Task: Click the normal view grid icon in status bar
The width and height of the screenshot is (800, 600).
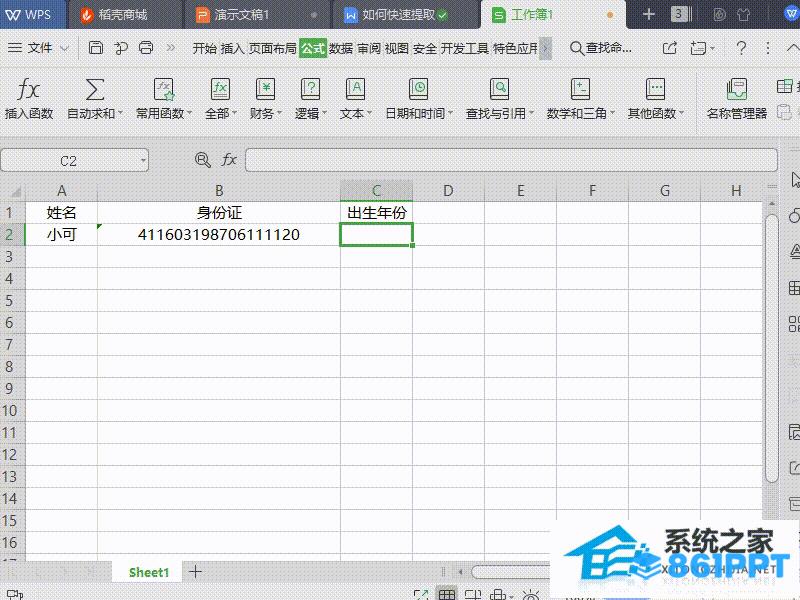Action: pyautogui.click(x=447, y=594)
